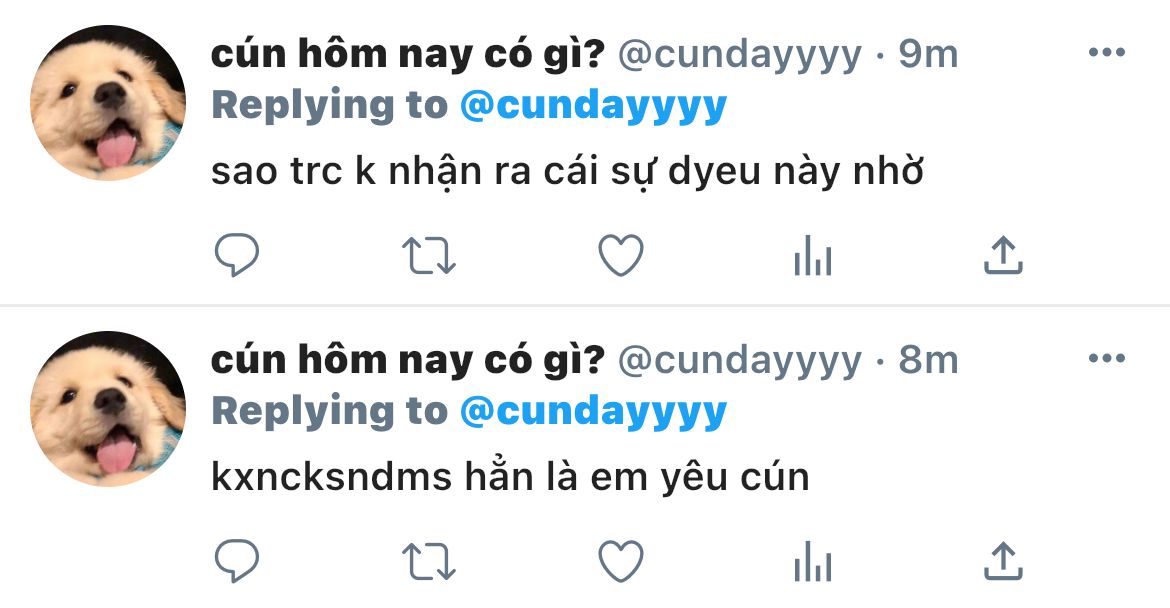Like the tweet about 'sự dyeu này'

(x=621, y=255)
